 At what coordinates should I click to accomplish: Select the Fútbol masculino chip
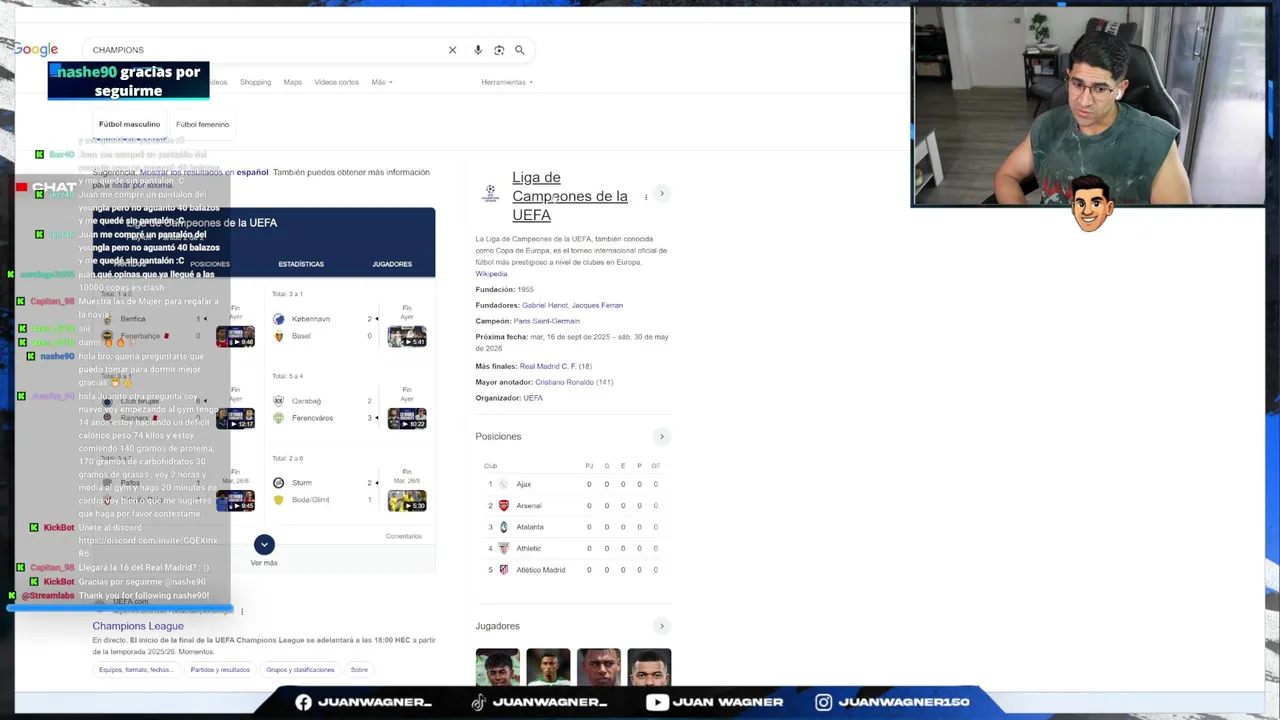pos(129,124)
